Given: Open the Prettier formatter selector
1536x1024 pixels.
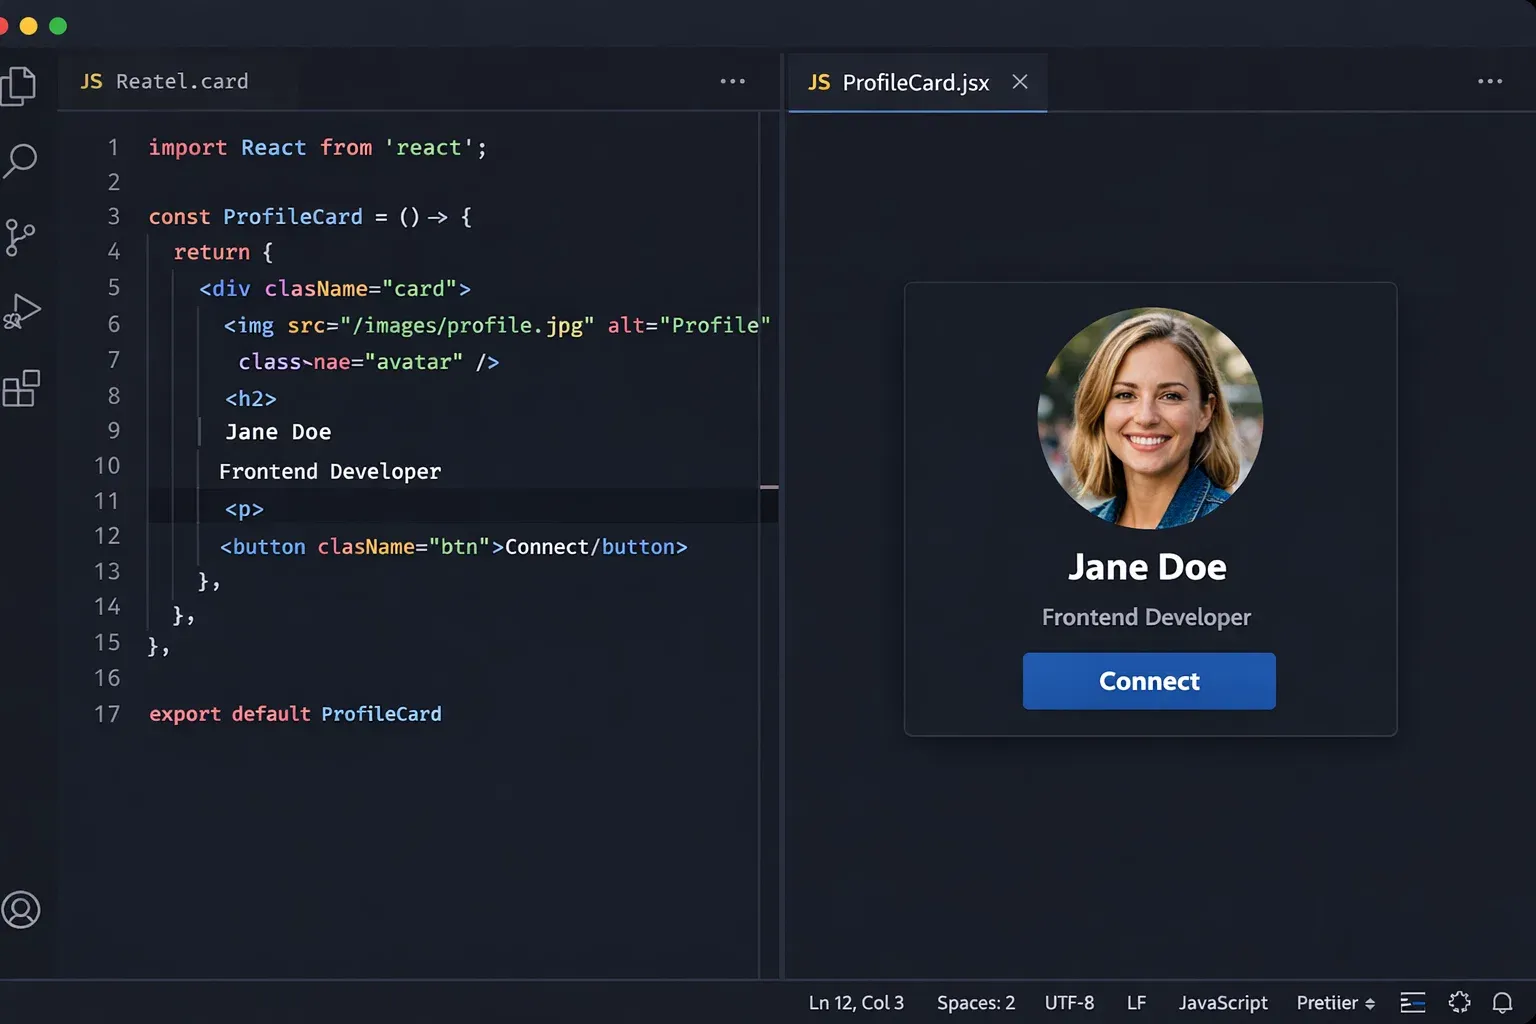Looking at the screenshot, I should tap(1334, 1002).
